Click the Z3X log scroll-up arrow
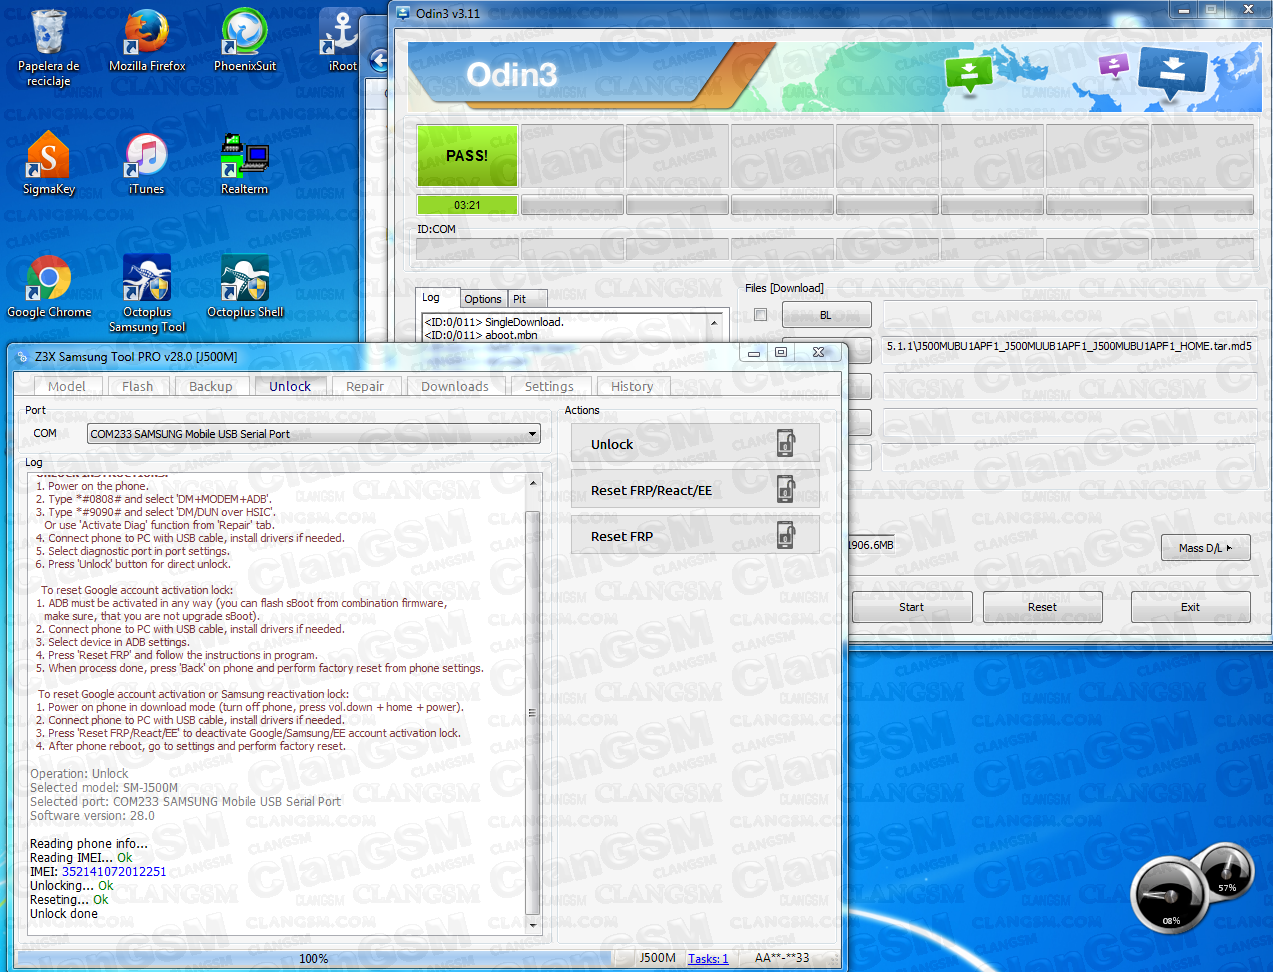 tap(532, 482)
